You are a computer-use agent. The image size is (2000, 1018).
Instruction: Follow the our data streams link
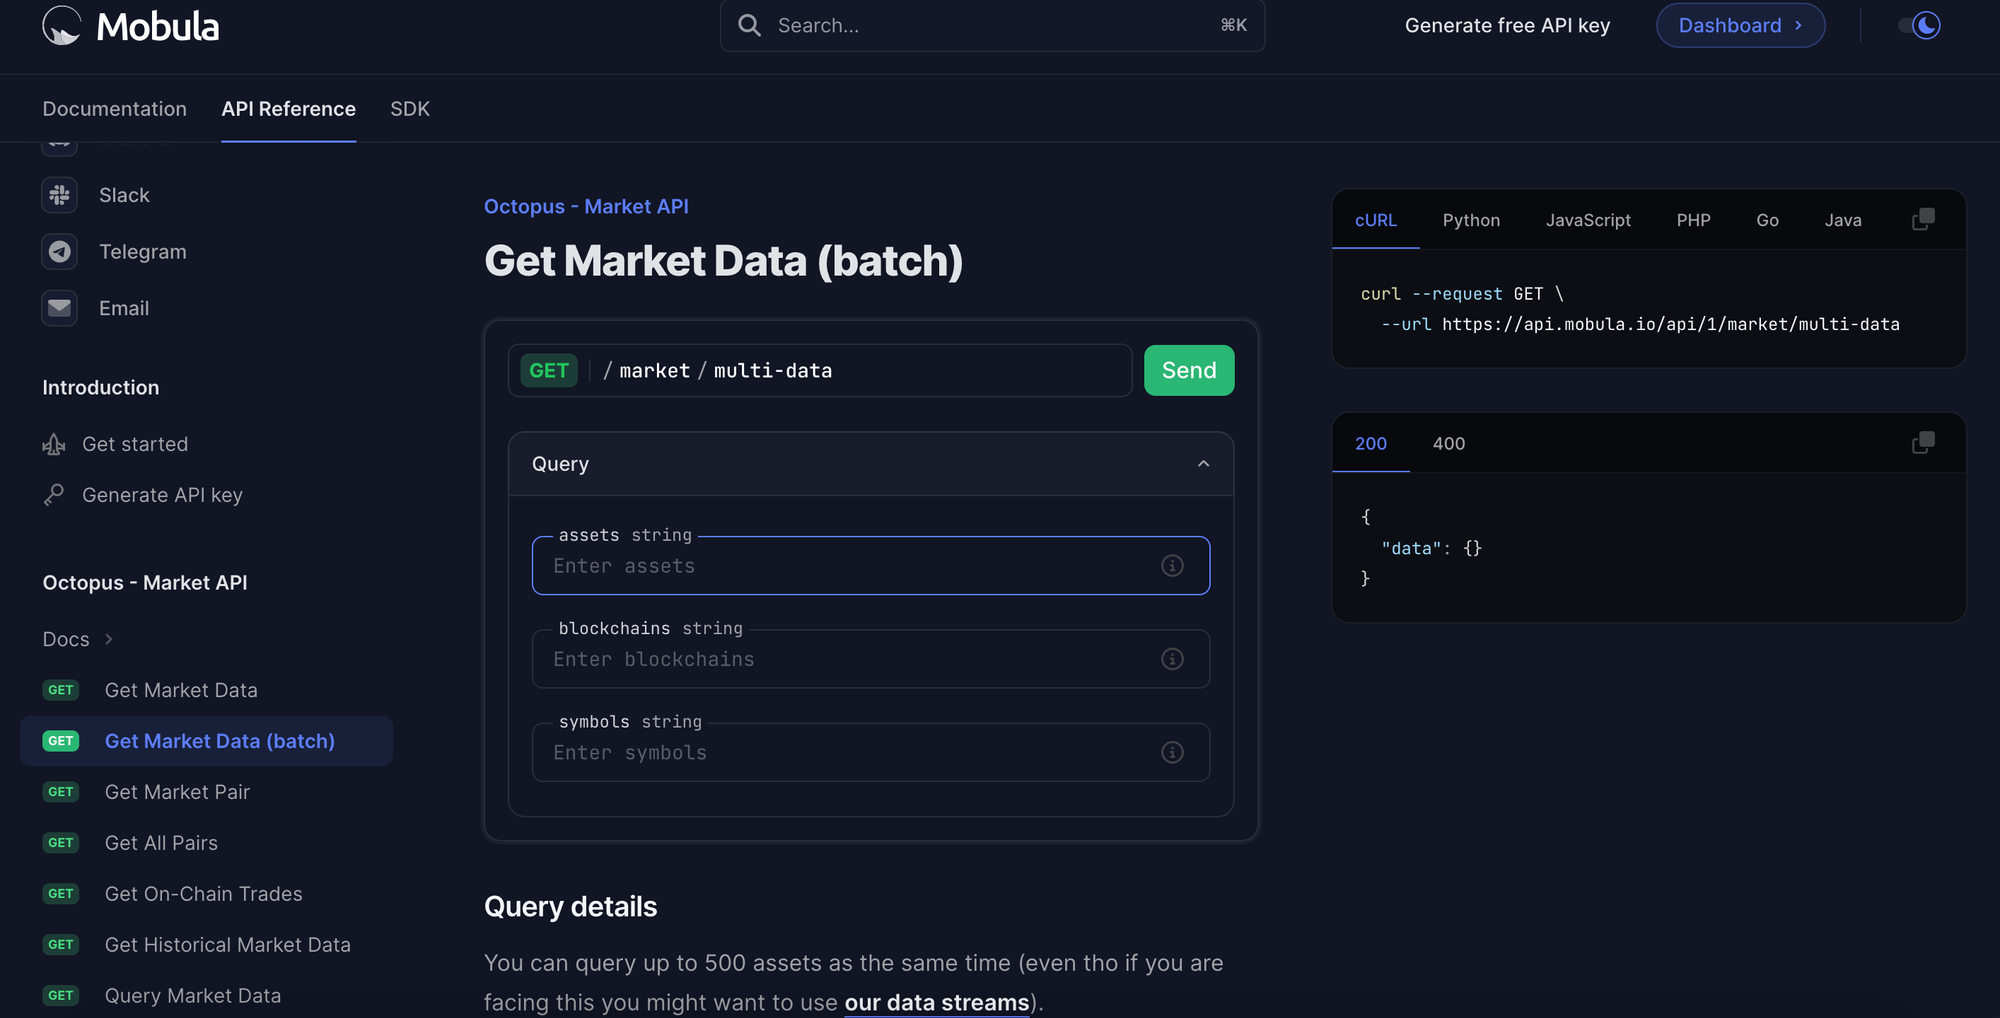(x=937, y=1002)
